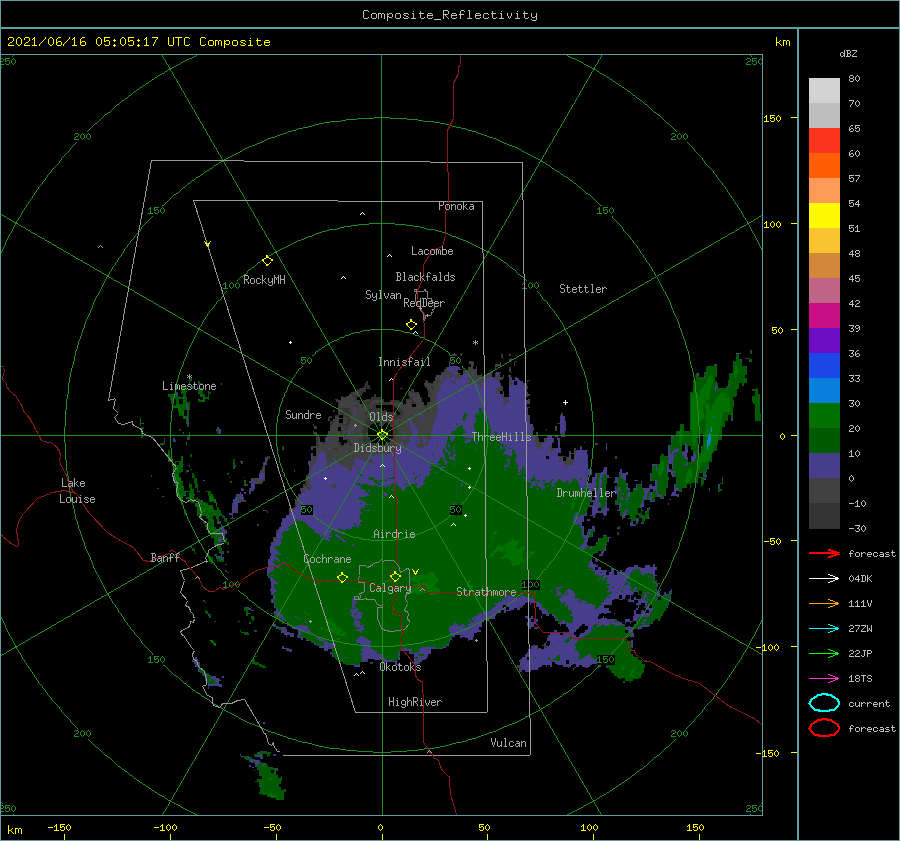Image resolution: width=900 pixels, height=841 pixels.
Task: Click the Drumheller label on the map
Action: pos(586,493)
